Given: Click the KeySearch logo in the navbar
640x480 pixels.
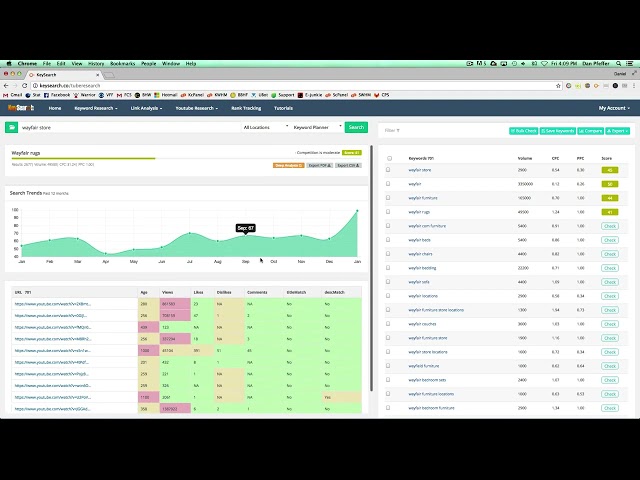Looking at the screenshot, I should pyautogui.click(x=21, y=108).
